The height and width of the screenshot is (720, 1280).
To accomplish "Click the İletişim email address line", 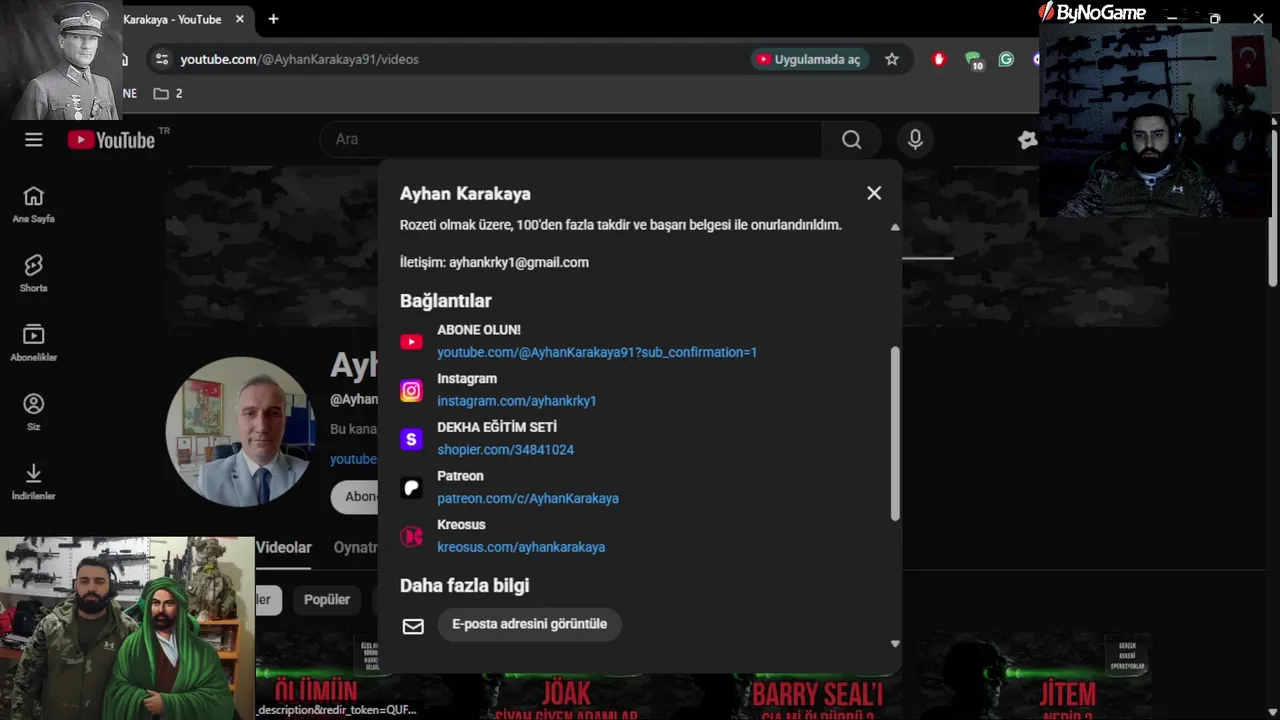I will (494, 262).
